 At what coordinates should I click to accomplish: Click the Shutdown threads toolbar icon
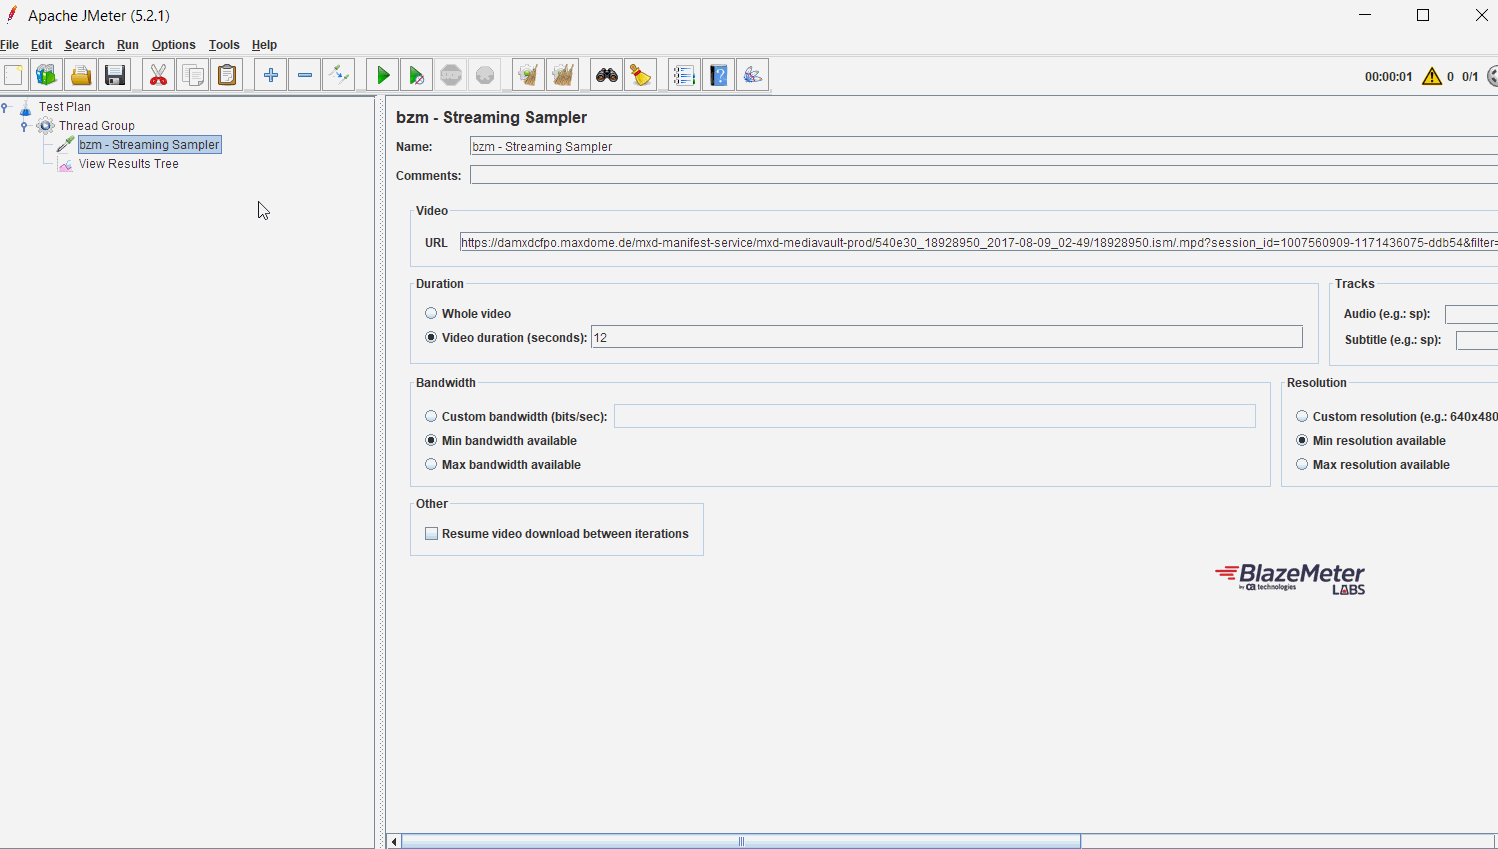tap(485, 75)
